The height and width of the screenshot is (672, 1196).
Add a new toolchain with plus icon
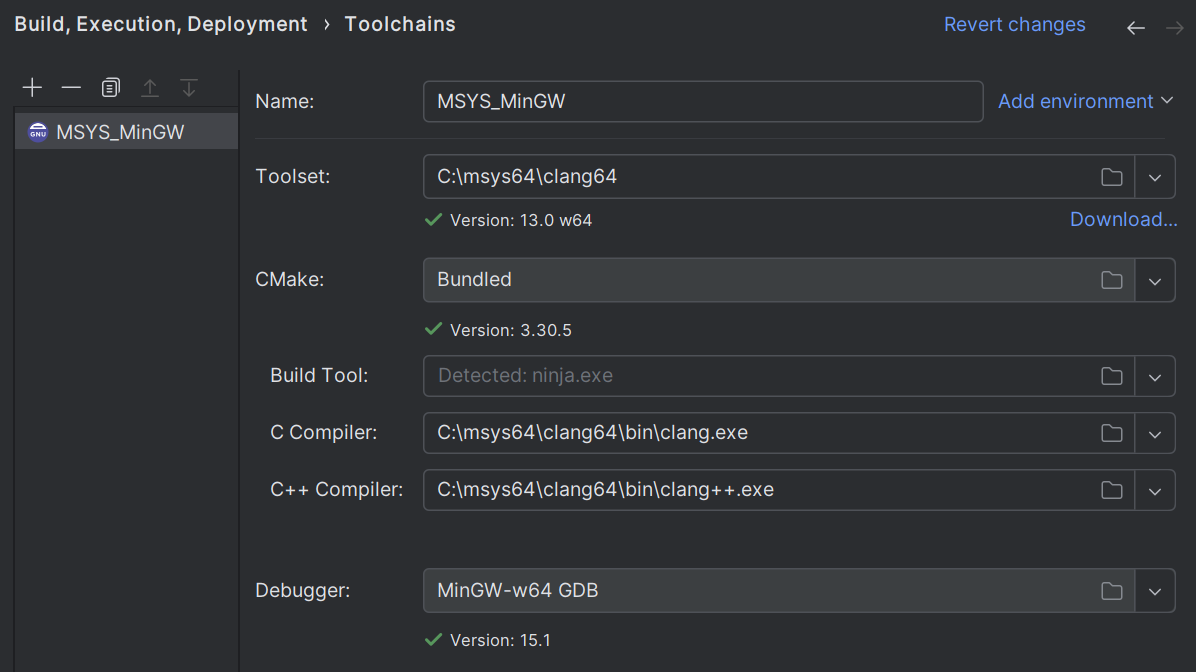click(x=32, y=88)
